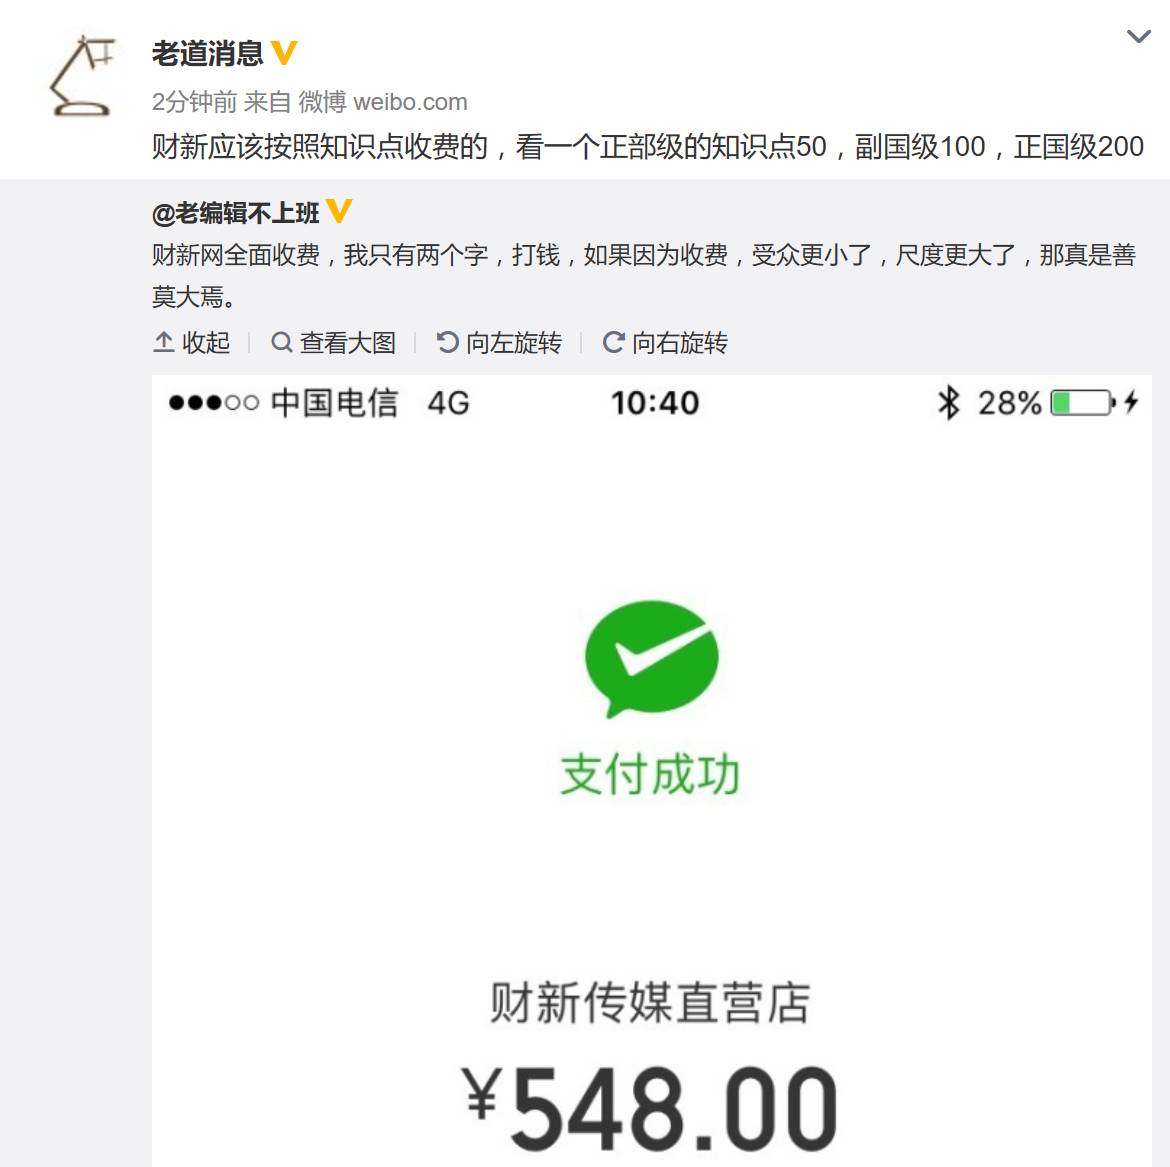This screenshot has width=1170, height=1167.
Task: Rotate the image left with 向左旋转
Action: (x=499, y=343)
